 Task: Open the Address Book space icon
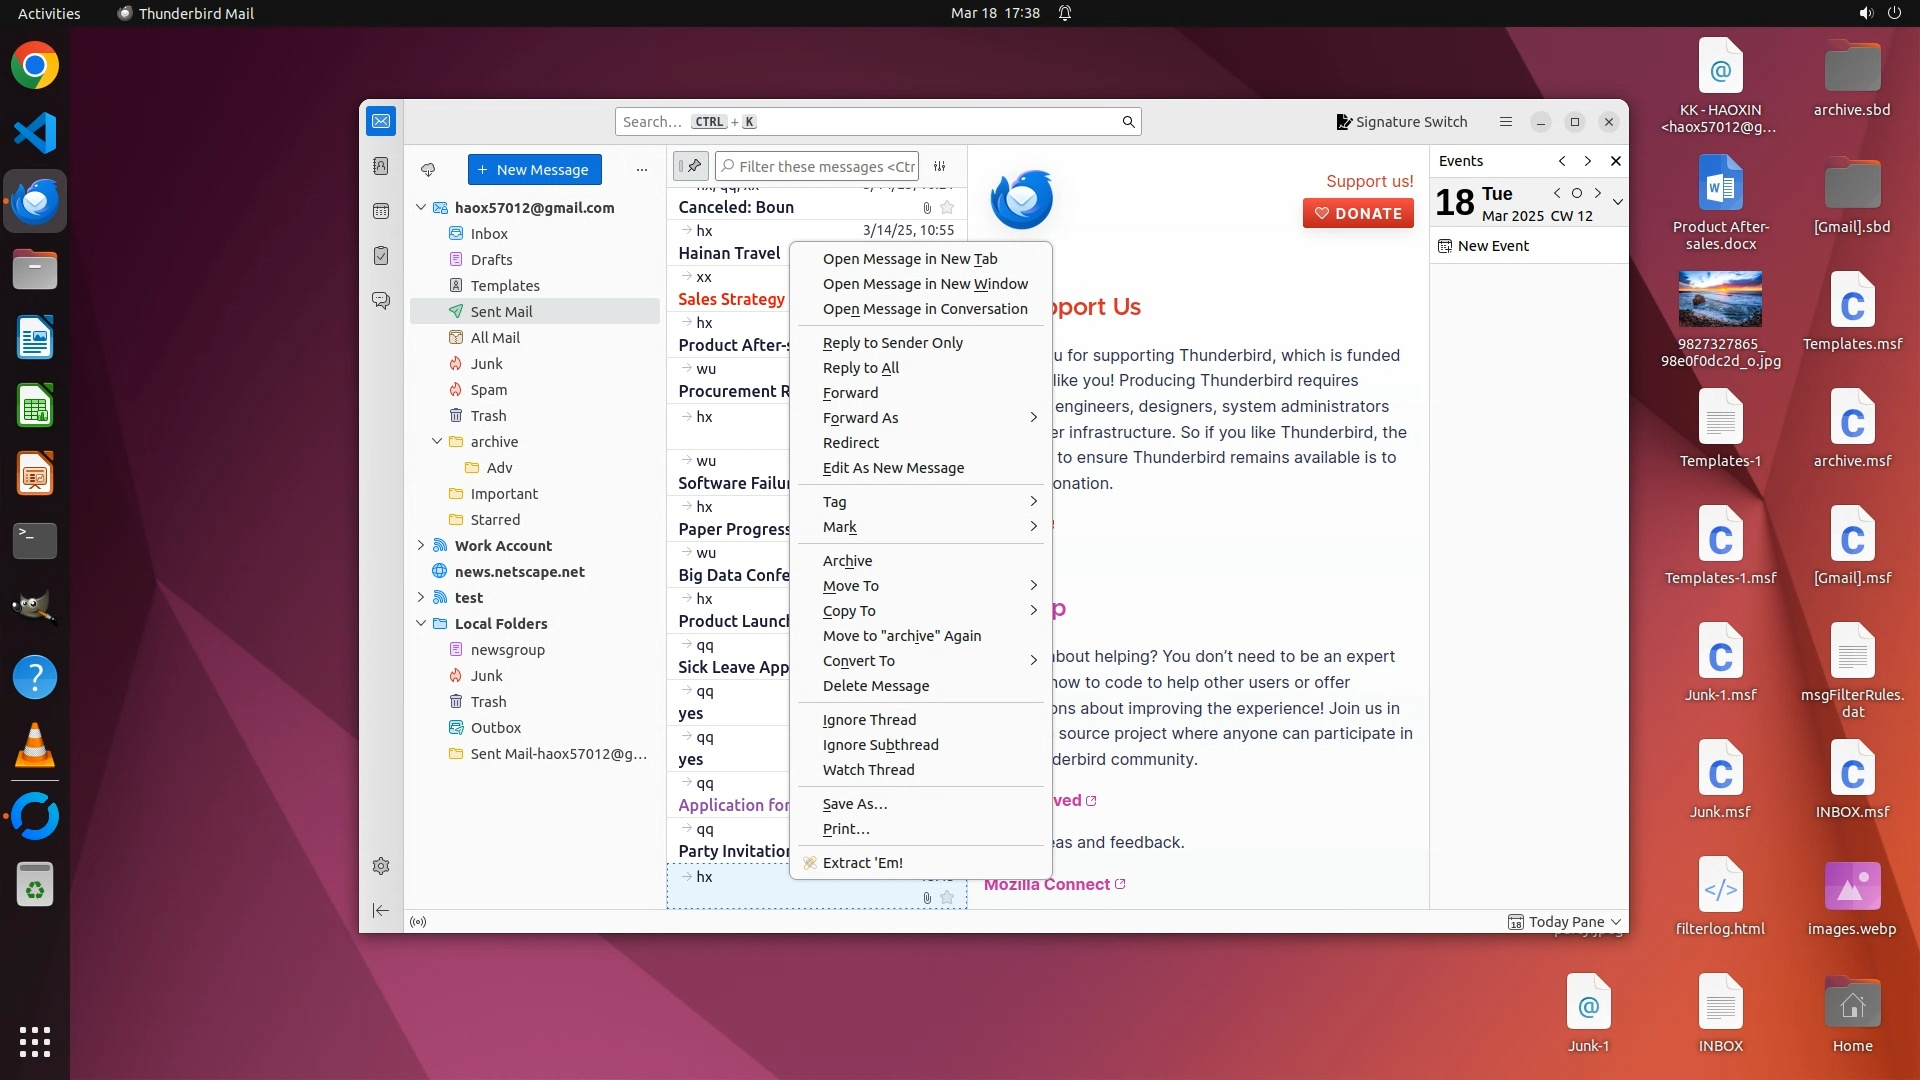381,166
